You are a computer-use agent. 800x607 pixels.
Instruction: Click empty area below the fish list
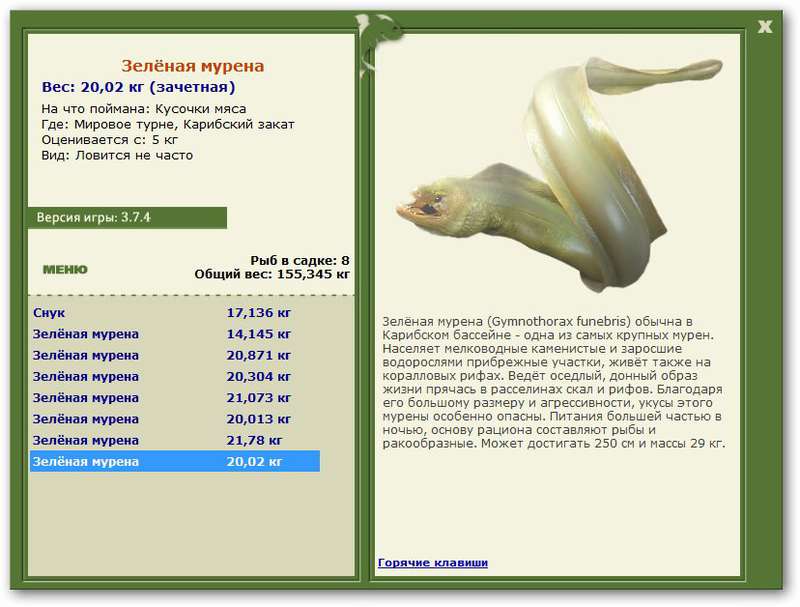pos(191,523)
